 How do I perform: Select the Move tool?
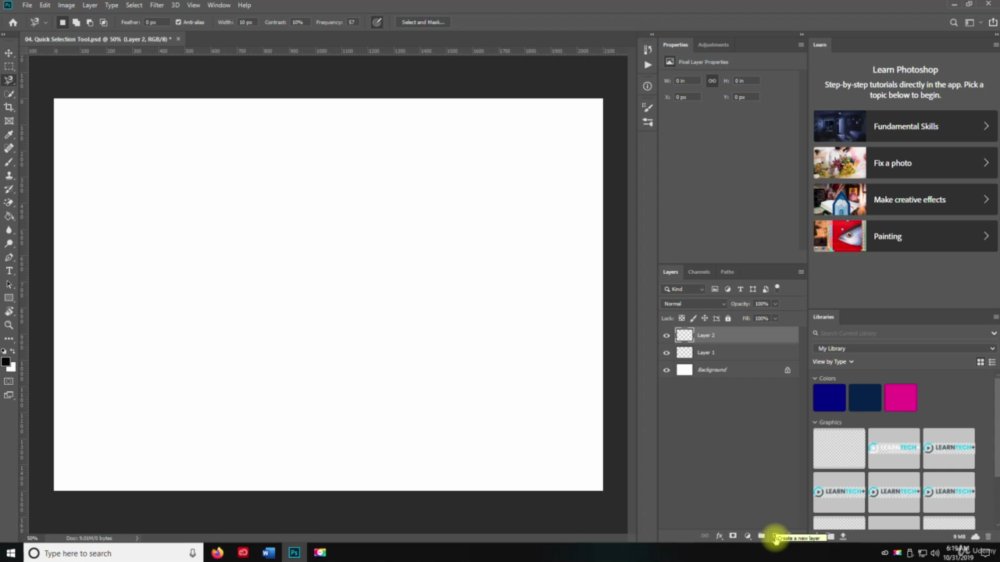point(9,53)
